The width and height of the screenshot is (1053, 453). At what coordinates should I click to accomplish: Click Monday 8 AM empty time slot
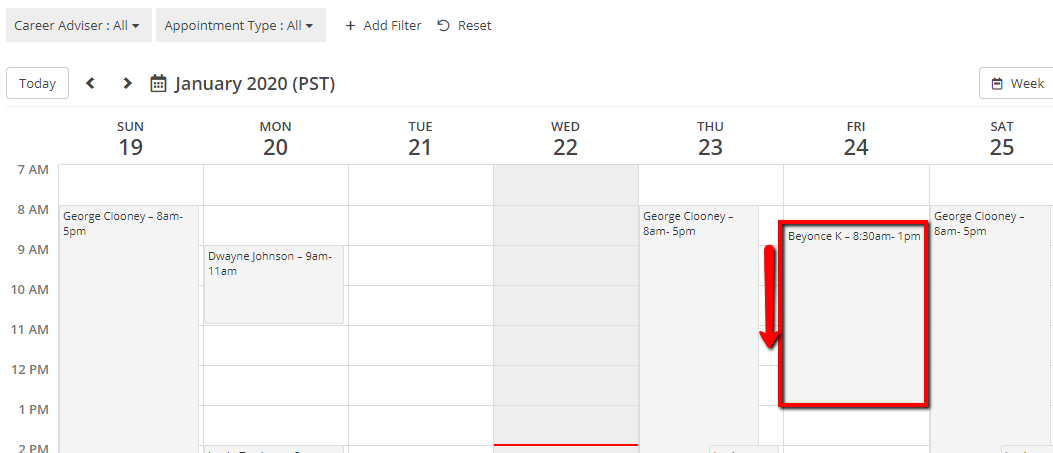click(x=275, y=225)
